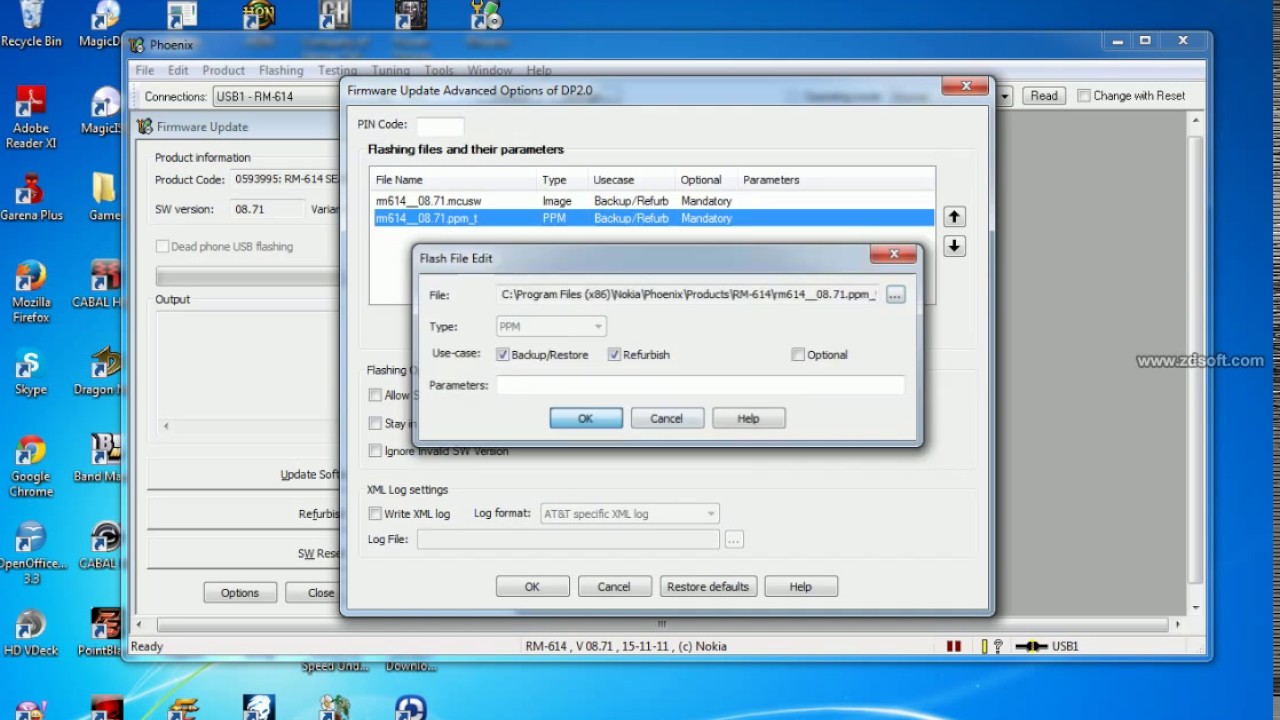The height and width of the screenshot is (720, 1280).
Task: Click the red status indicator in status bar
Action: tap(954, 646)
